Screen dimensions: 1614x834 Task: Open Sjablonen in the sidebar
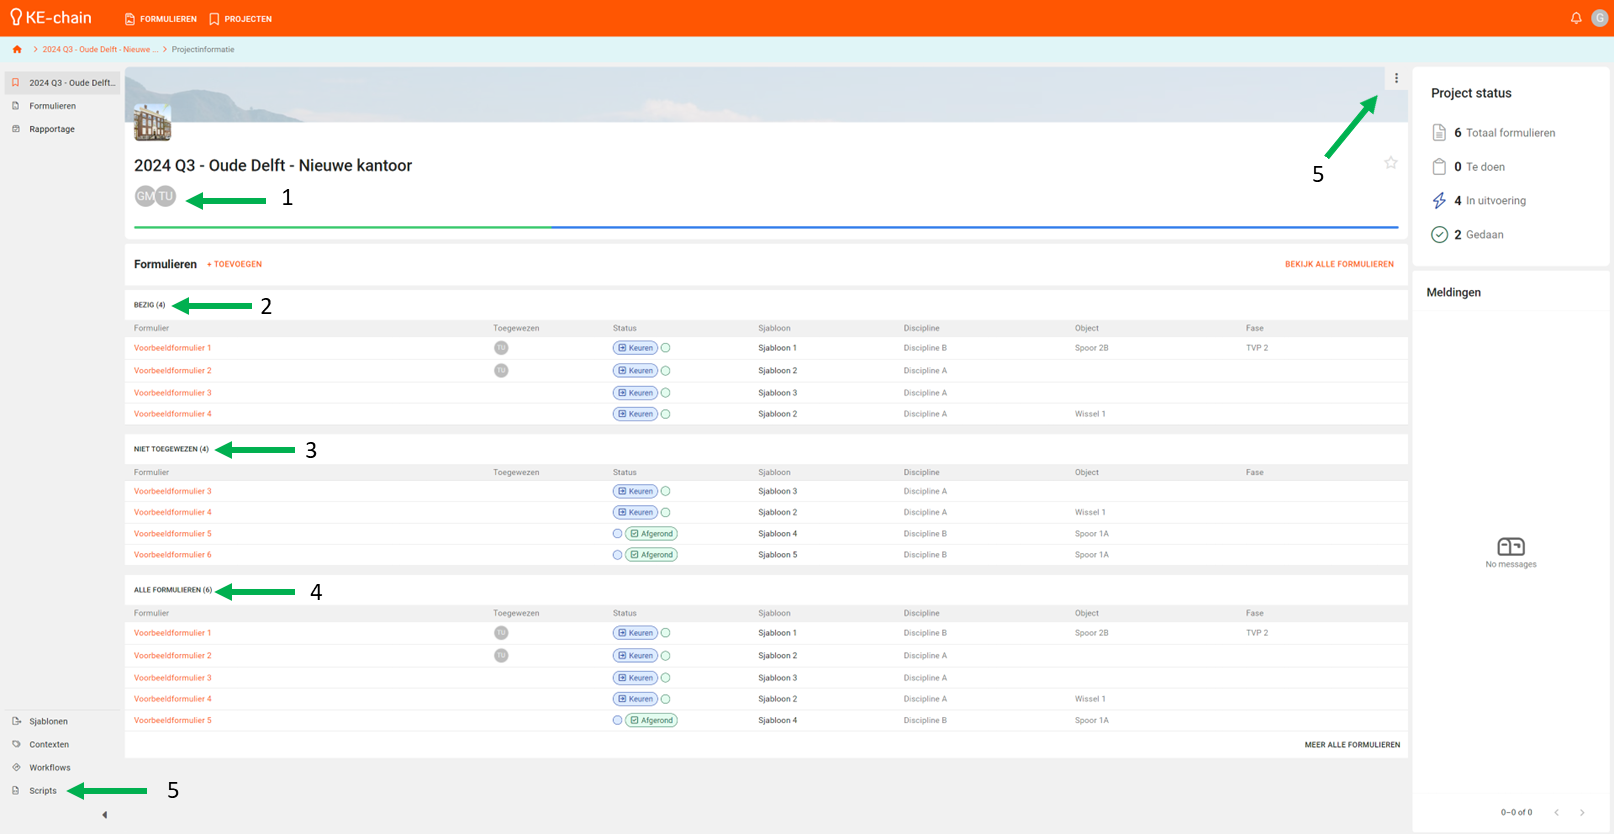point(48,722)
